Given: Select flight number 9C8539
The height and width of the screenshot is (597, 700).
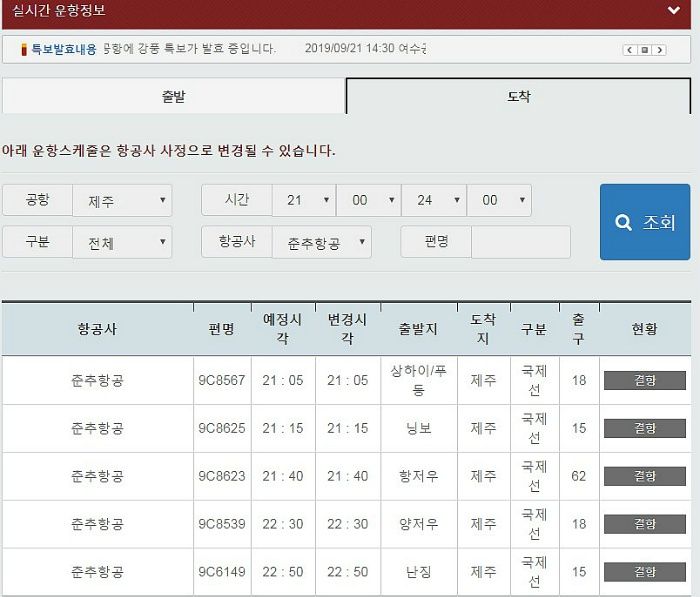Looking at the screenshot, I should click(222, 524).
